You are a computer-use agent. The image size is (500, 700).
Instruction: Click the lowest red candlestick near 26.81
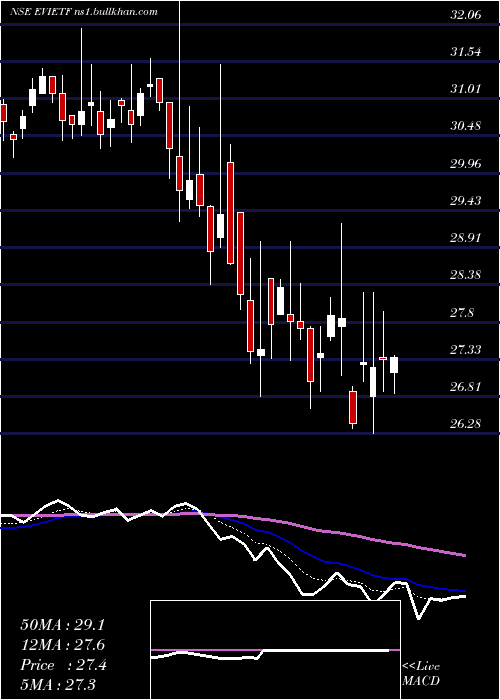353,407
